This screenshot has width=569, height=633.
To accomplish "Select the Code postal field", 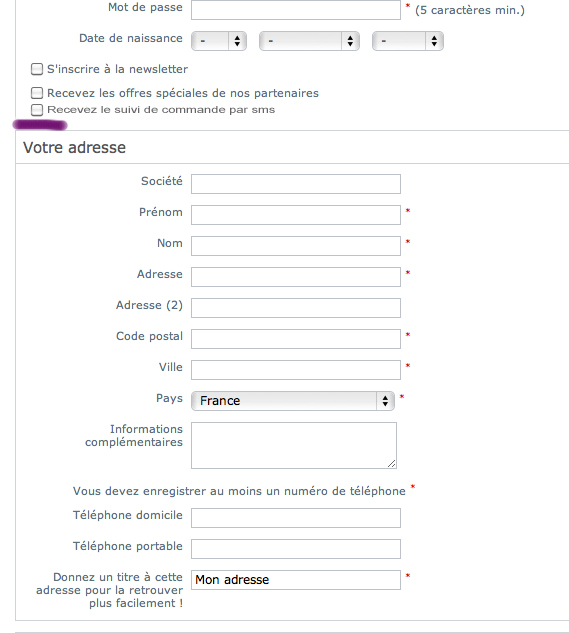I will (x=296, y=339).
